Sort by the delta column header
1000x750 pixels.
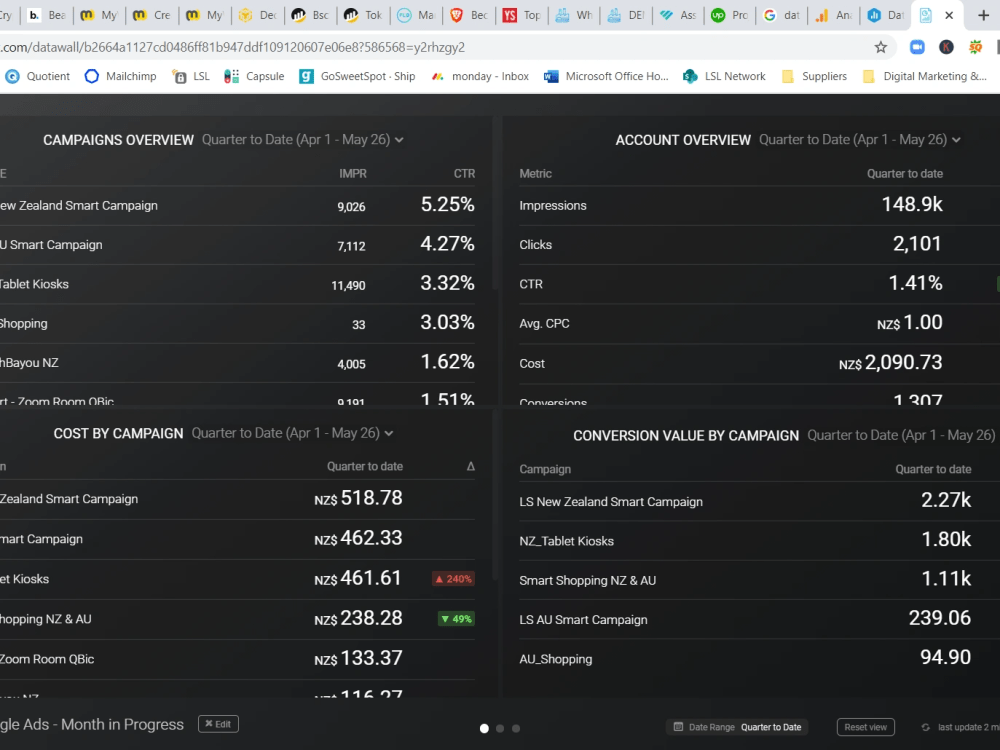coord(471,466)
